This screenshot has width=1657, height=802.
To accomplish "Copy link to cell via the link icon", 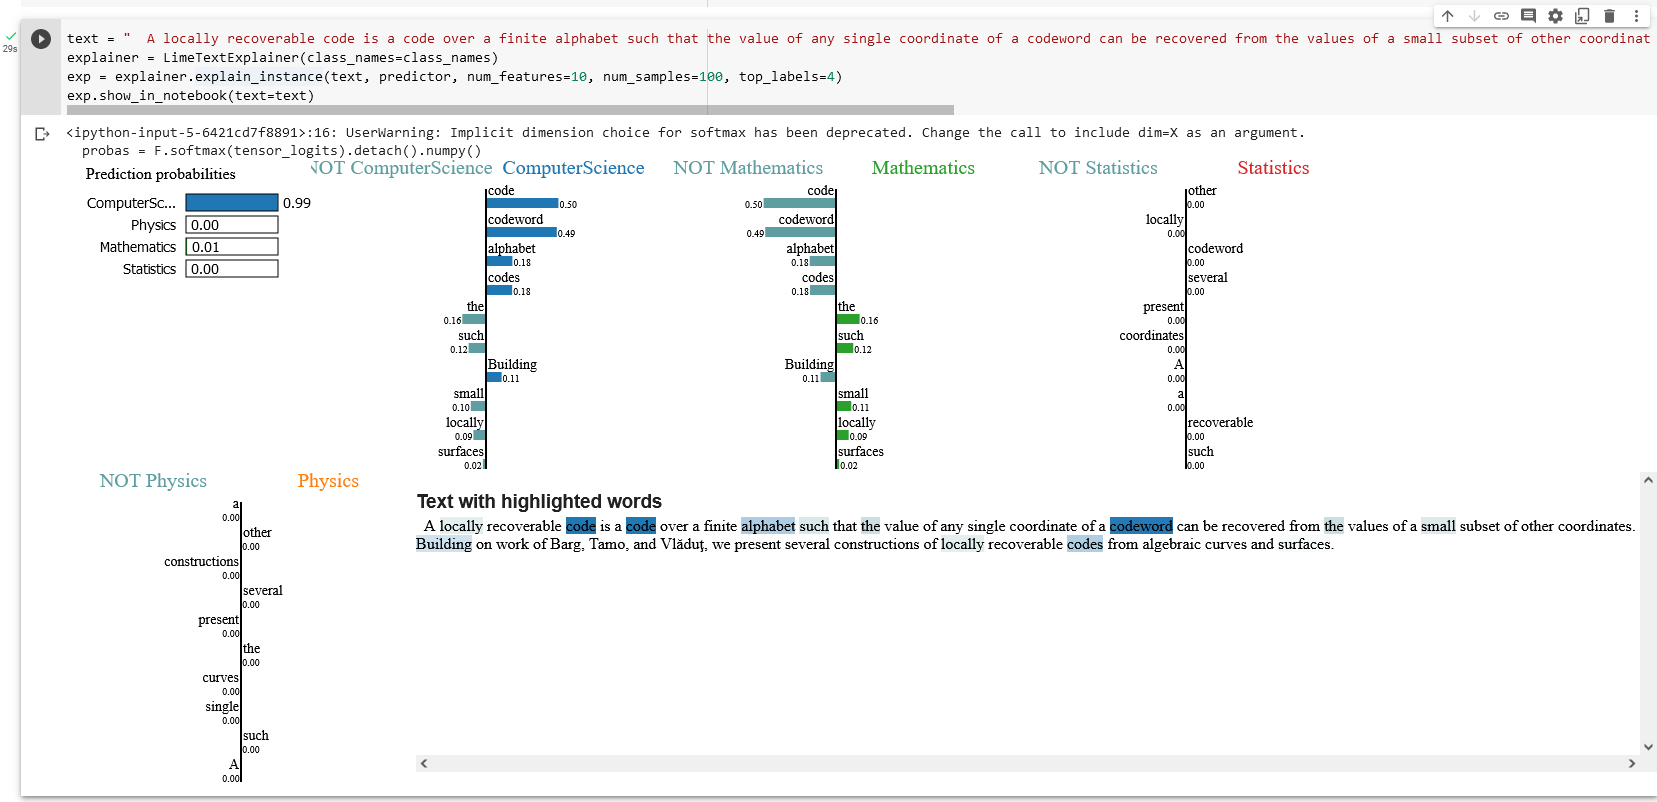I will (x=1501, y=16).
